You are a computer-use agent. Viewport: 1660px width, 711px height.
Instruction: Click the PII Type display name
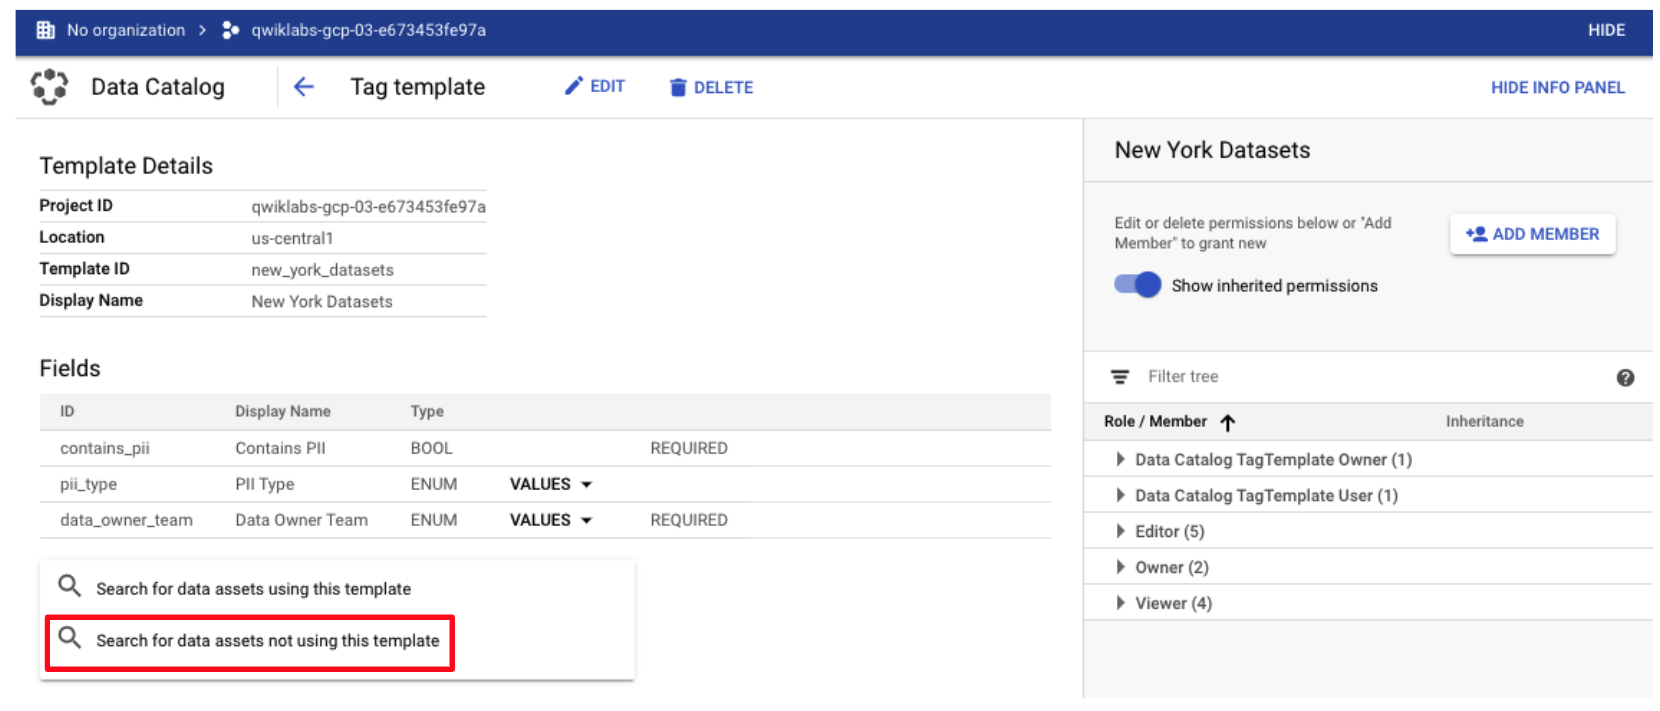(265, 484)
